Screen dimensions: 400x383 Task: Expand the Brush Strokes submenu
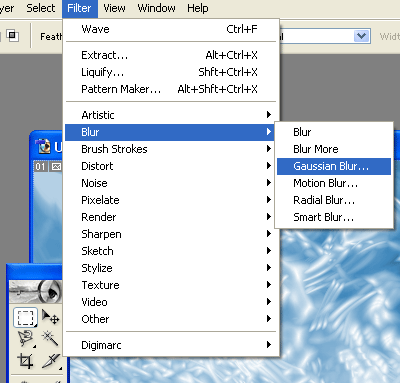coord(170,149)
